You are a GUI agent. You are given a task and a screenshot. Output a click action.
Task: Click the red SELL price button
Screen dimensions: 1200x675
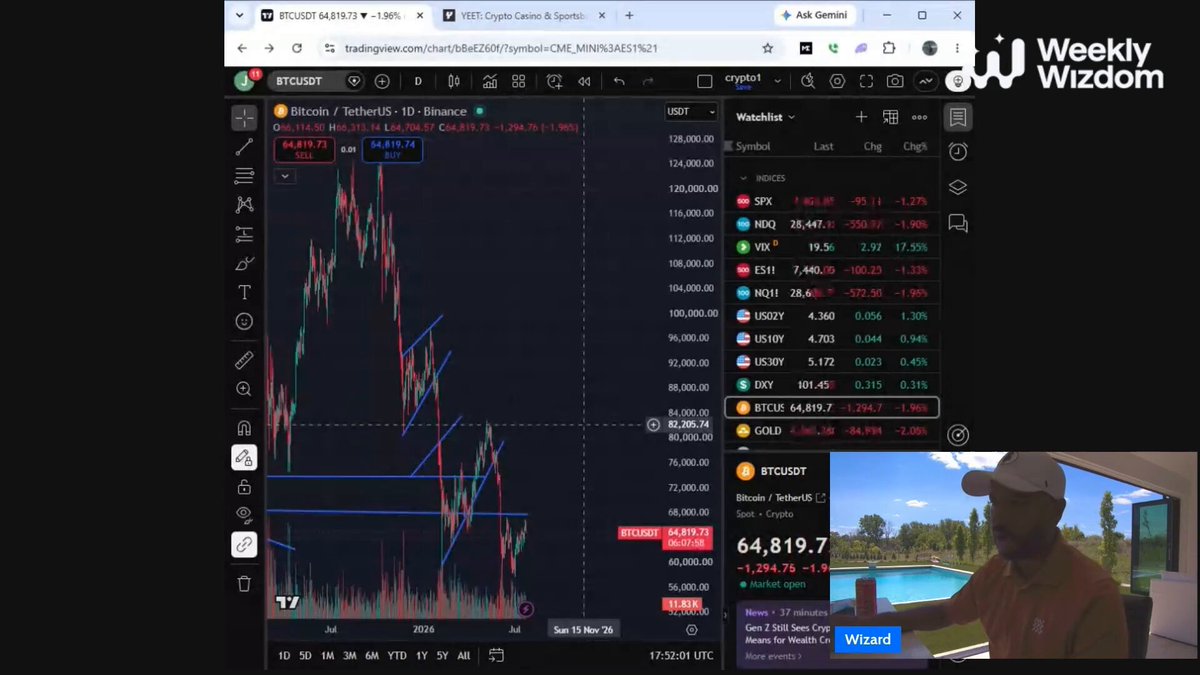[x=304, y=149]
